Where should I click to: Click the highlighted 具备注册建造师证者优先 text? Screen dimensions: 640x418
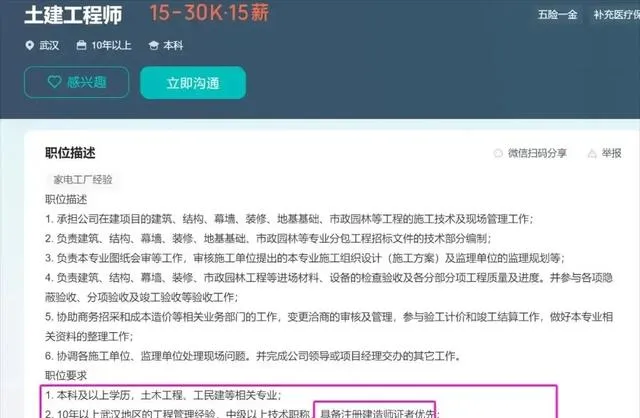pyautogui.click(x=377, y=413)
